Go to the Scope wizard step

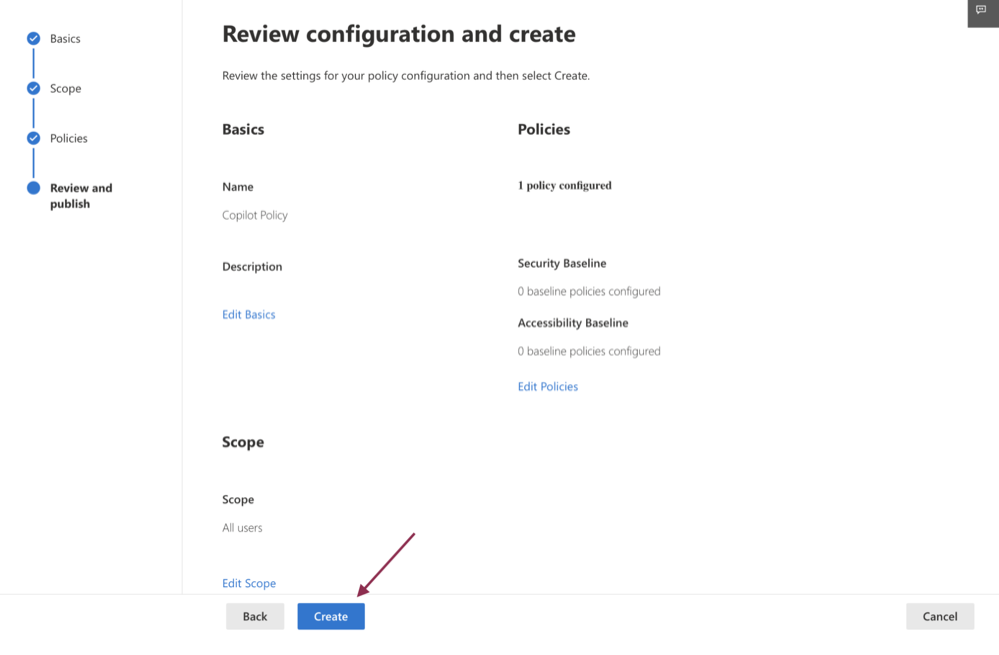pos(66,89)
